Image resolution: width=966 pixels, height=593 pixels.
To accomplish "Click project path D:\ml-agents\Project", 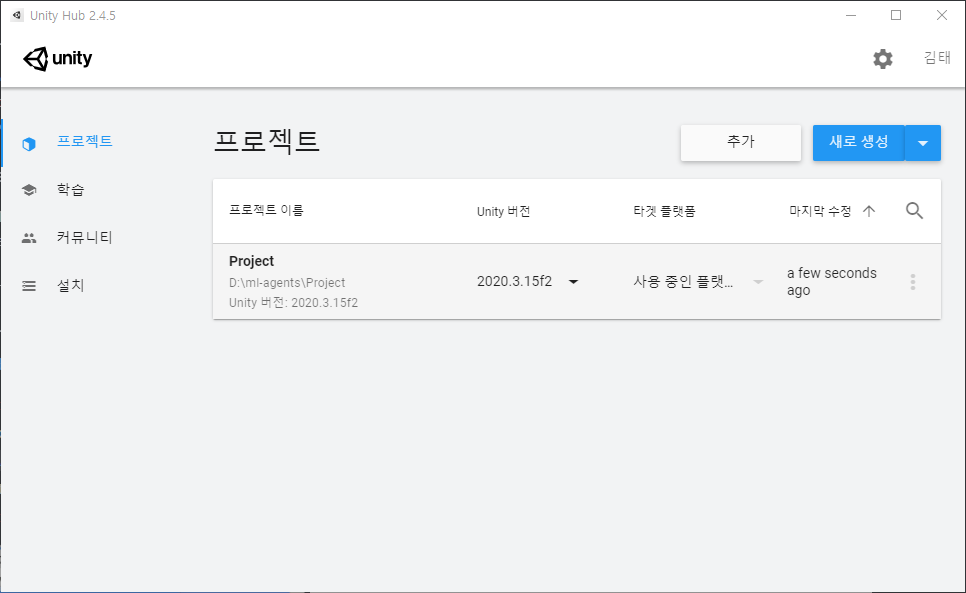I will (287, 283).
